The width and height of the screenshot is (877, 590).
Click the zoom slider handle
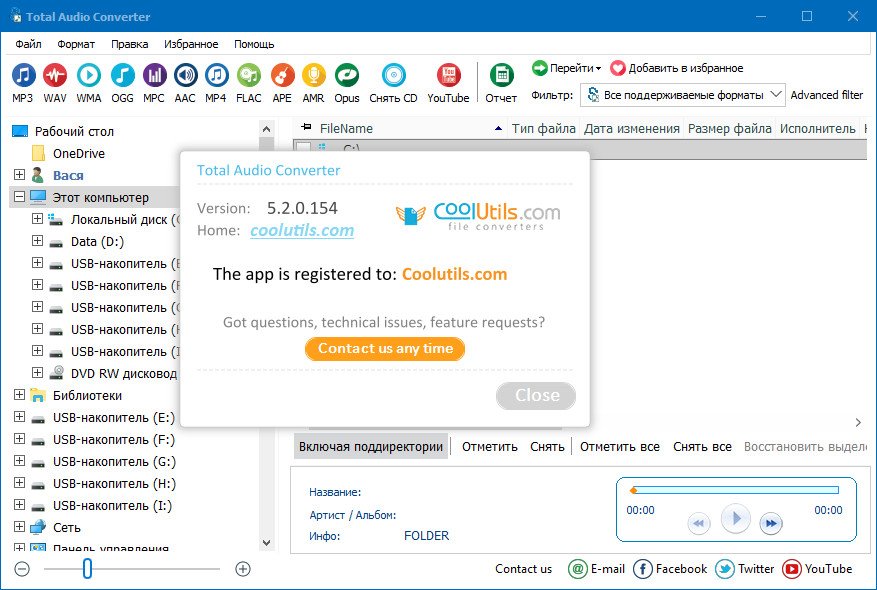(x=87, y=569)
